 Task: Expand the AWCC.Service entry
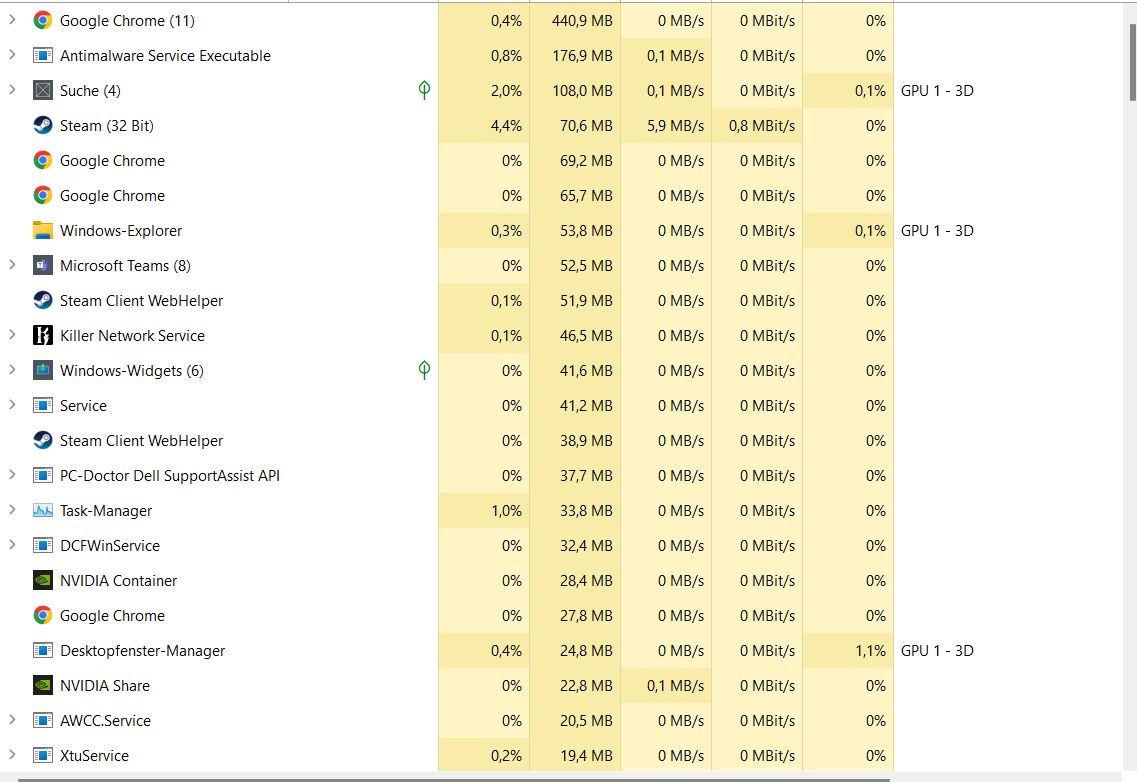coord(12,720)
